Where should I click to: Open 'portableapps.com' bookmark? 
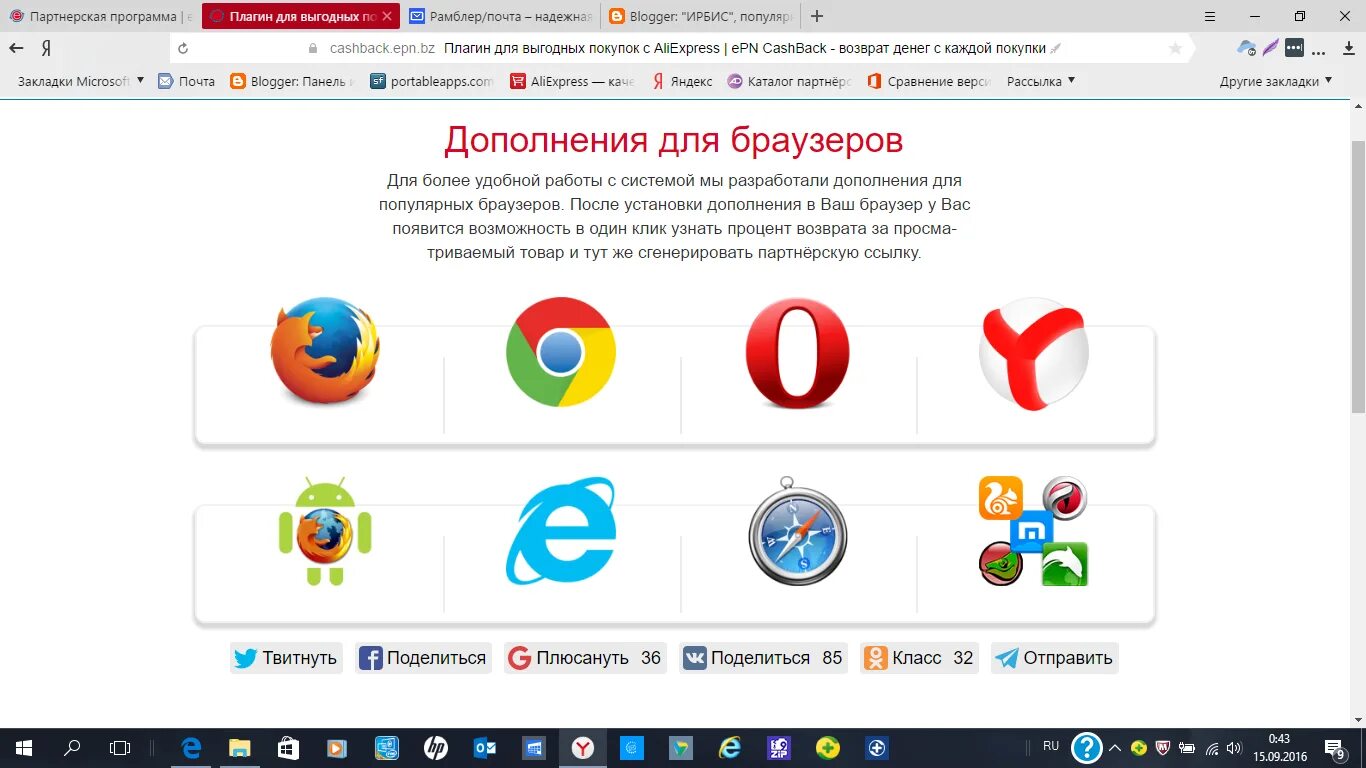coord(432,81)
